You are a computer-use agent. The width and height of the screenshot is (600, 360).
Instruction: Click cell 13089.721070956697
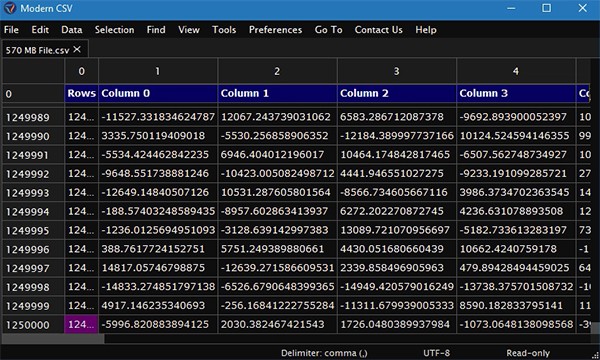396,230
